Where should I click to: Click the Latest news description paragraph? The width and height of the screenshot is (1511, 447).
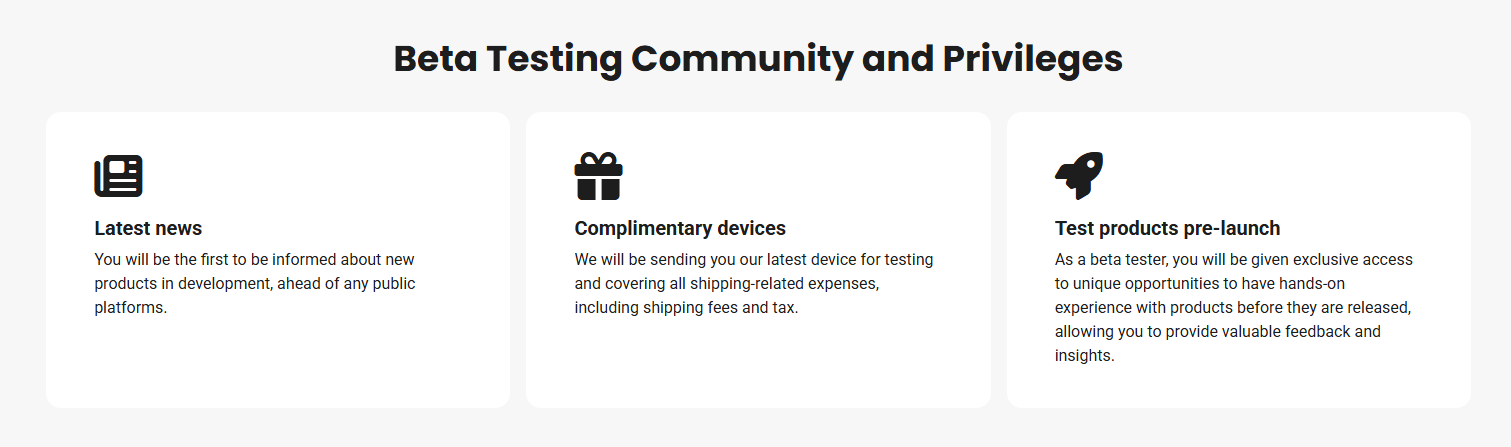point(255,283)
